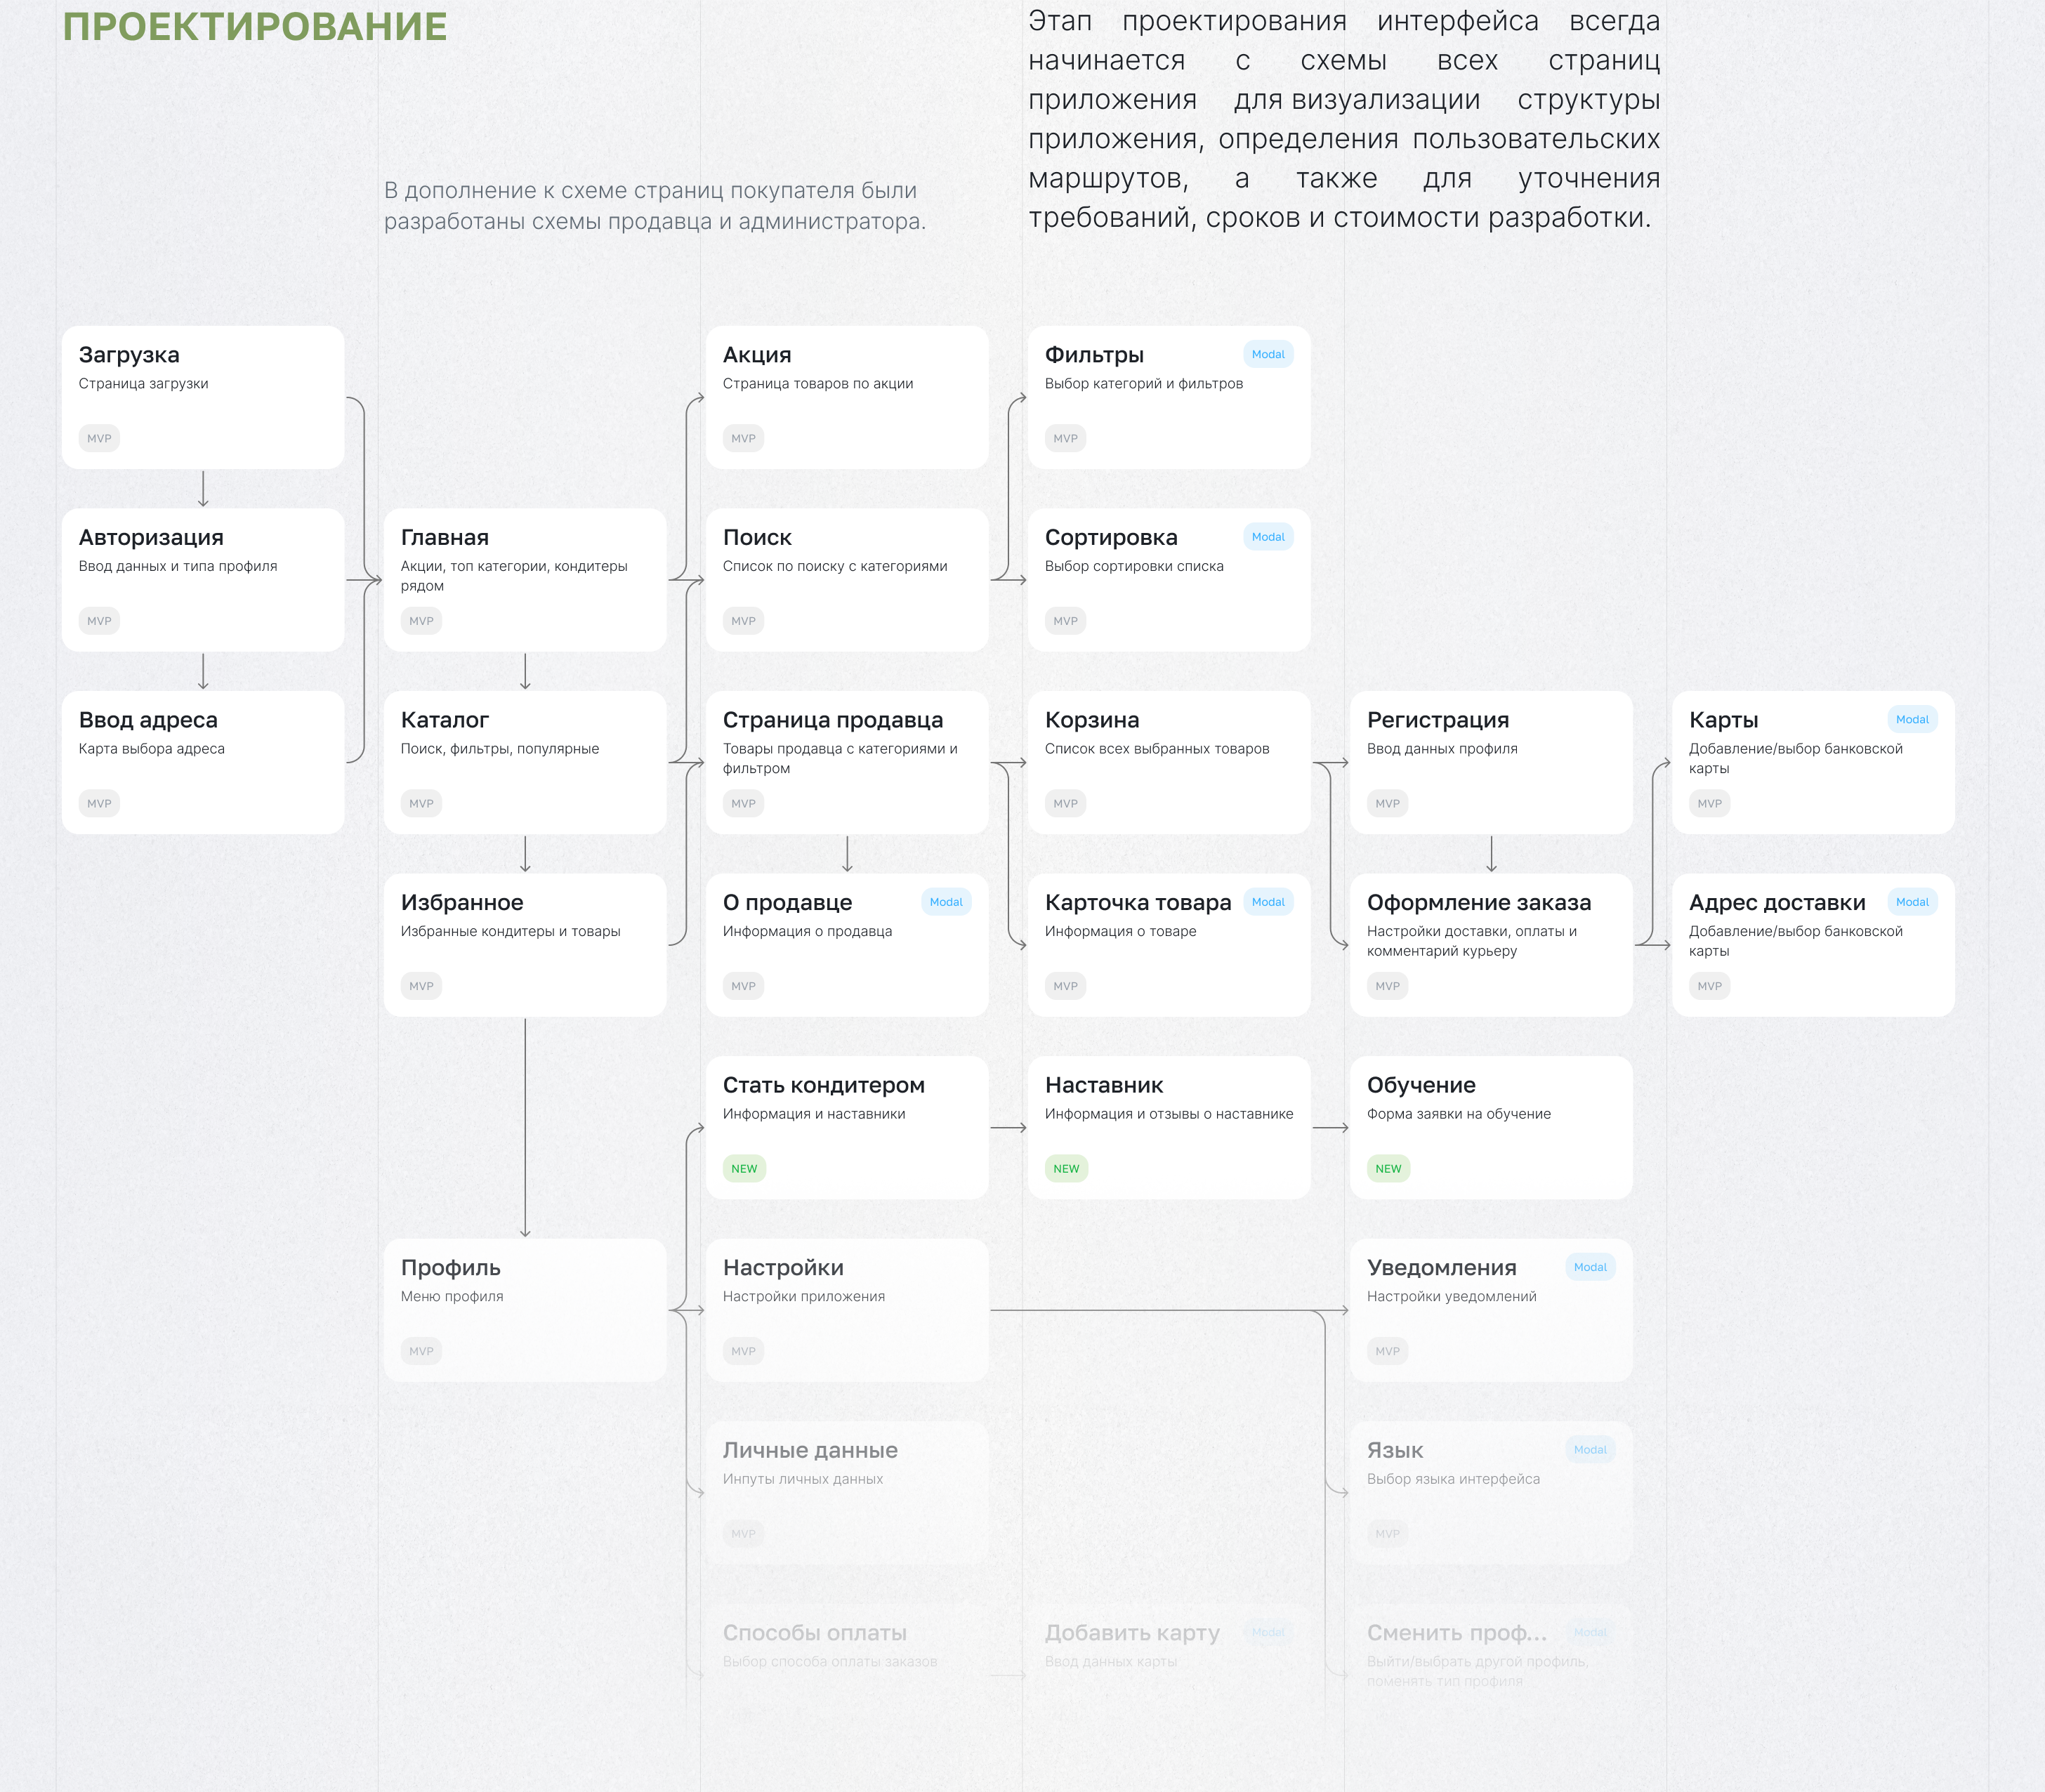The image size is (2045, 1792).
Task: Click the Modal badge on Фильтры card
Action: (1267, 354)
